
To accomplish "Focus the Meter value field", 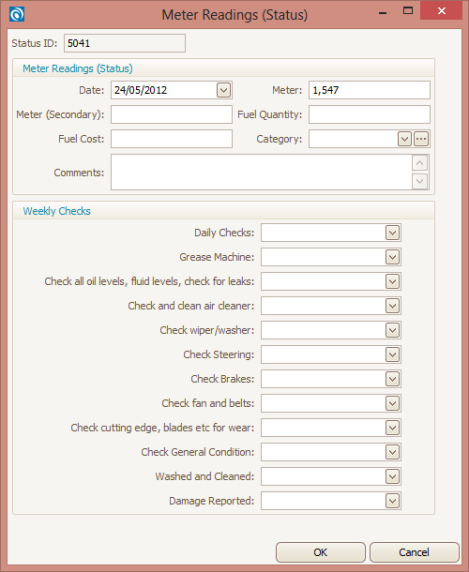I will pyautogui.click(x=369, y=90).
